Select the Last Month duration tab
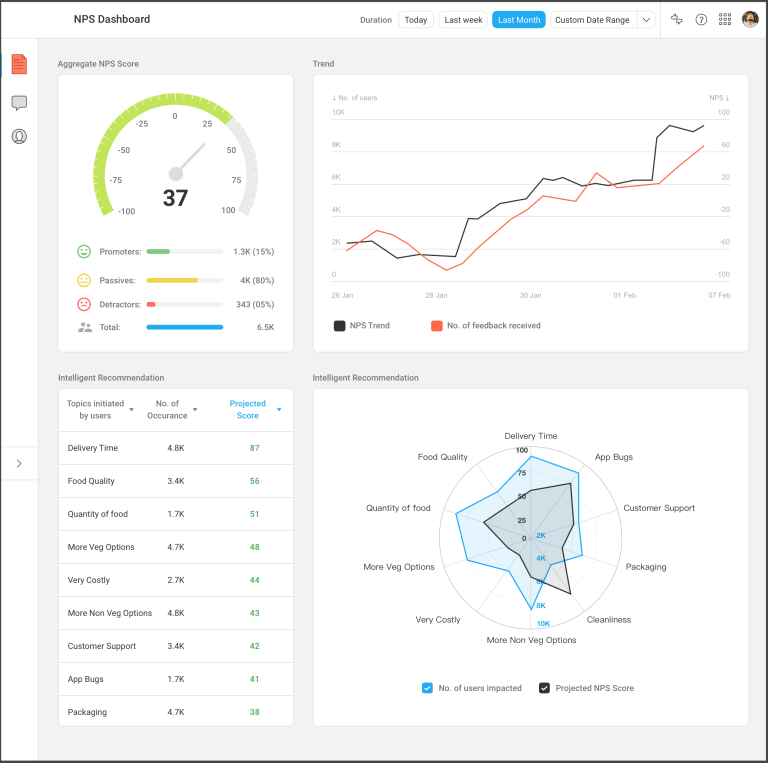768x763 pixels. [518, 20]
